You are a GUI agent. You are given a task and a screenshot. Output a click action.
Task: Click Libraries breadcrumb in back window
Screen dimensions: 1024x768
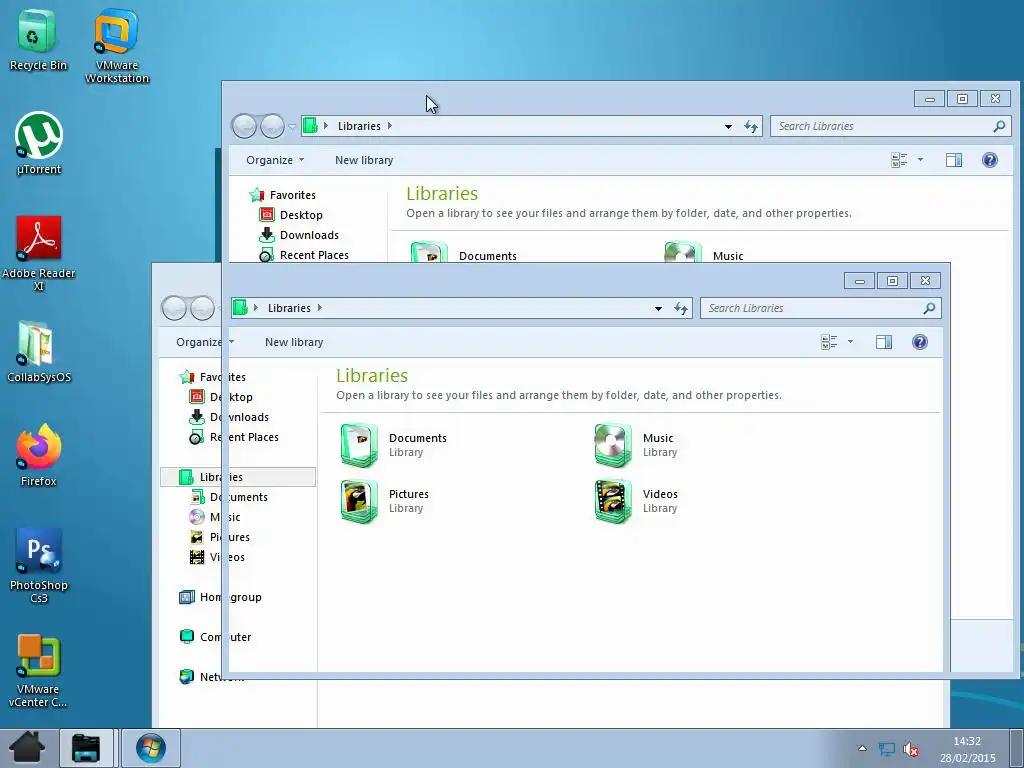click(359, 126)
